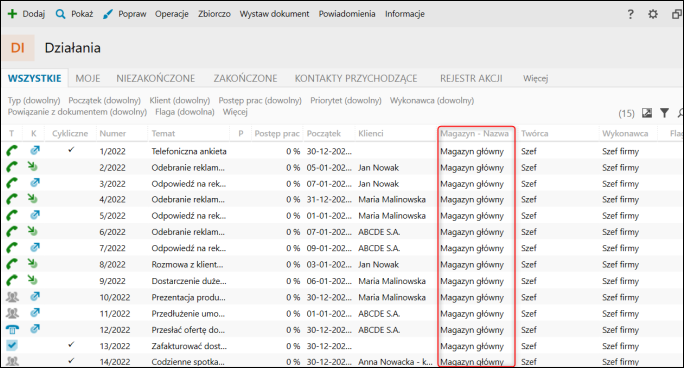Click the outgoing arrow icon in row 11/2022
This screenshot has width=684, height=368.
click(x=34, y=313)
